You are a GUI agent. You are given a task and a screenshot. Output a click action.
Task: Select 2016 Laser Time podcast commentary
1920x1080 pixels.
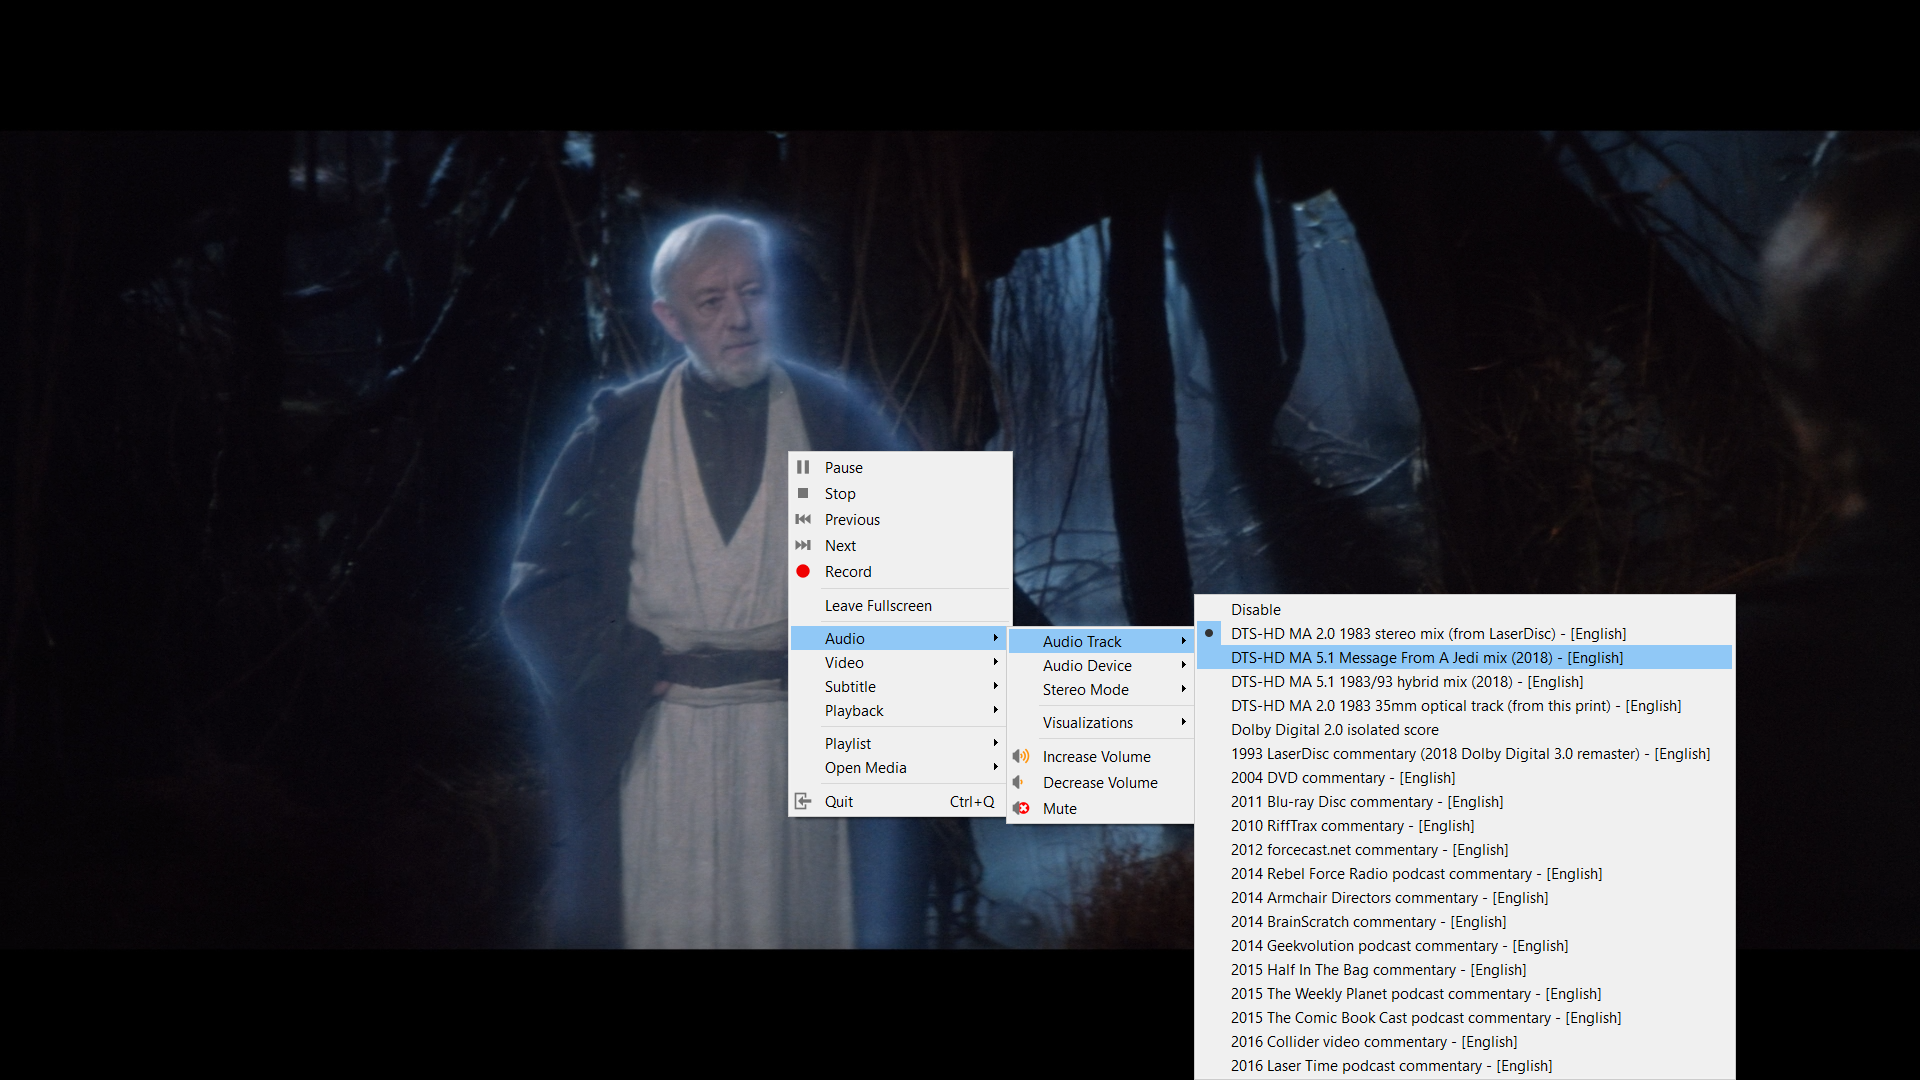pyautogui.click(x=1464, y=1065)
